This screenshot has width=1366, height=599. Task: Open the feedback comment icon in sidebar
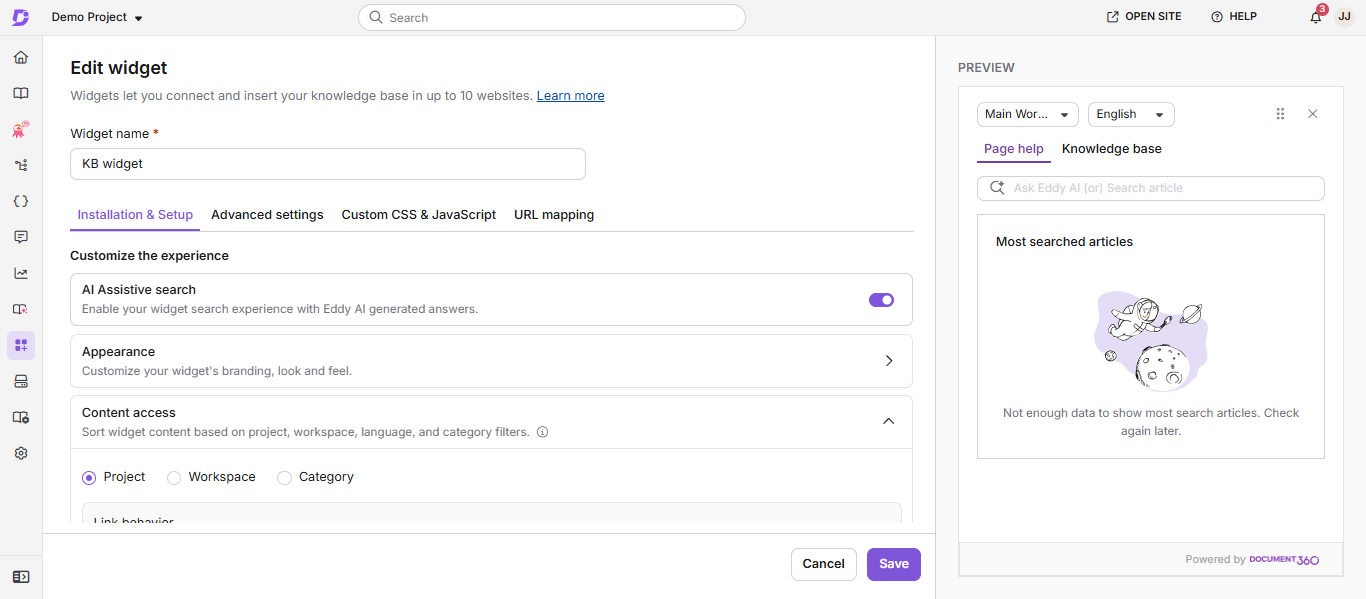coord(21,237)
